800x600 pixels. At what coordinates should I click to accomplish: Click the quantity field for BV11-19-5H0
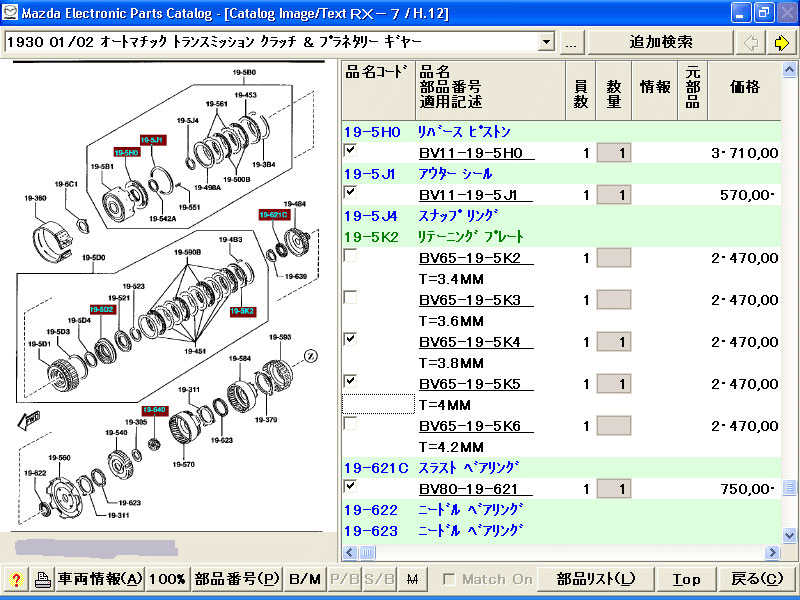point(614,153)
